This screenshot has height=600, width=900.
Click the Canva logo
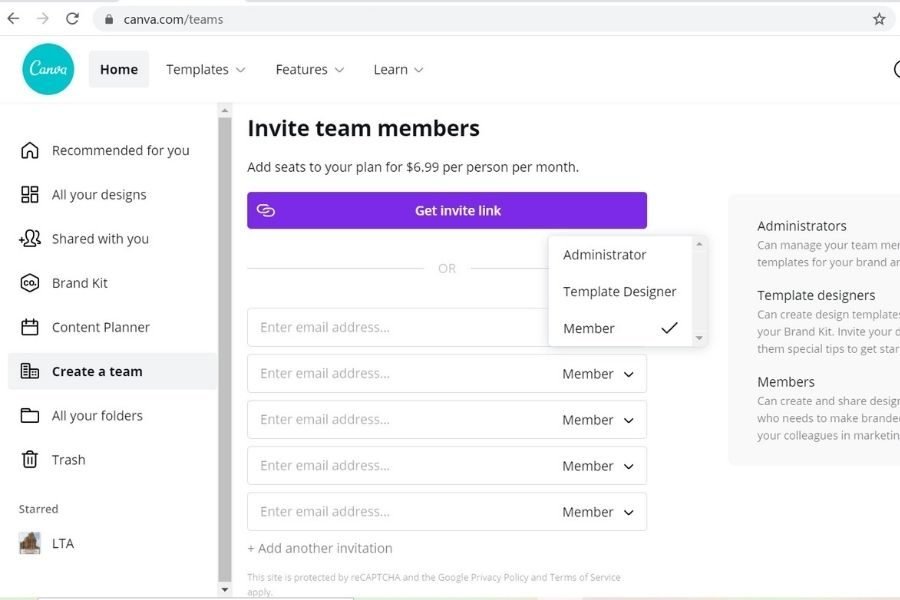click(x=48, y=69)
